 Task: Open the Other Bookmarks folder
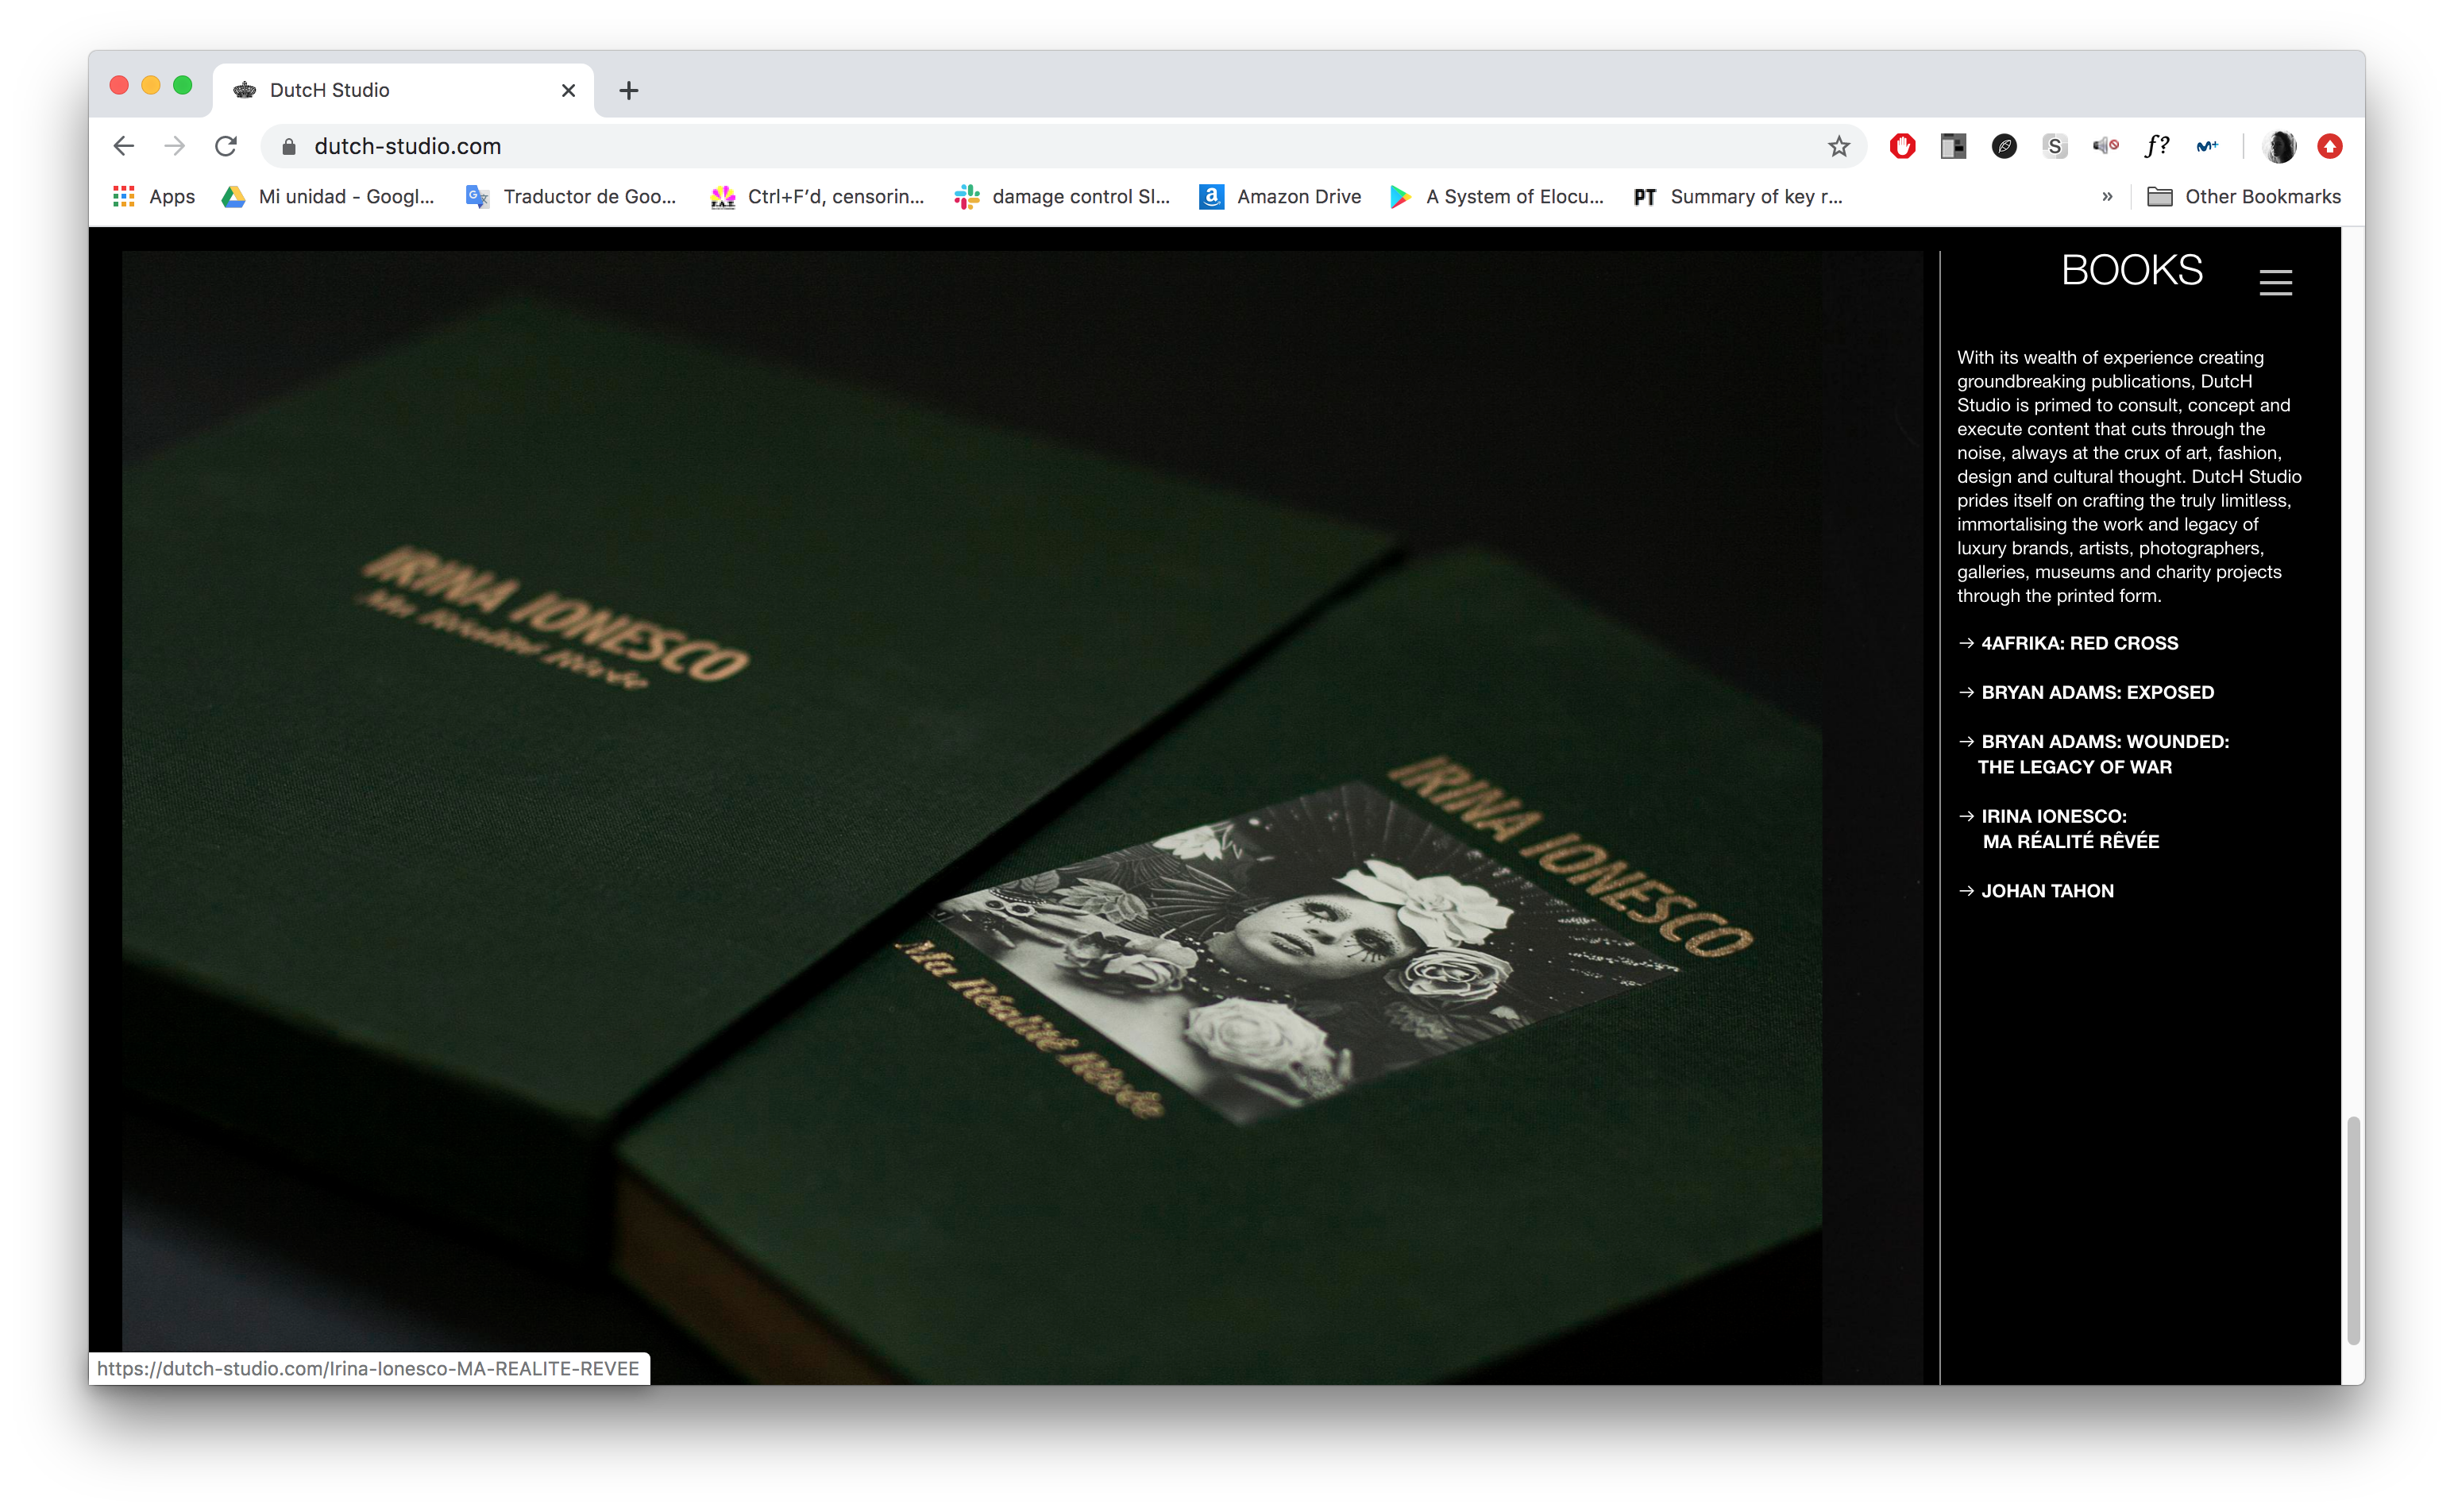click(x=2244, y=197)
